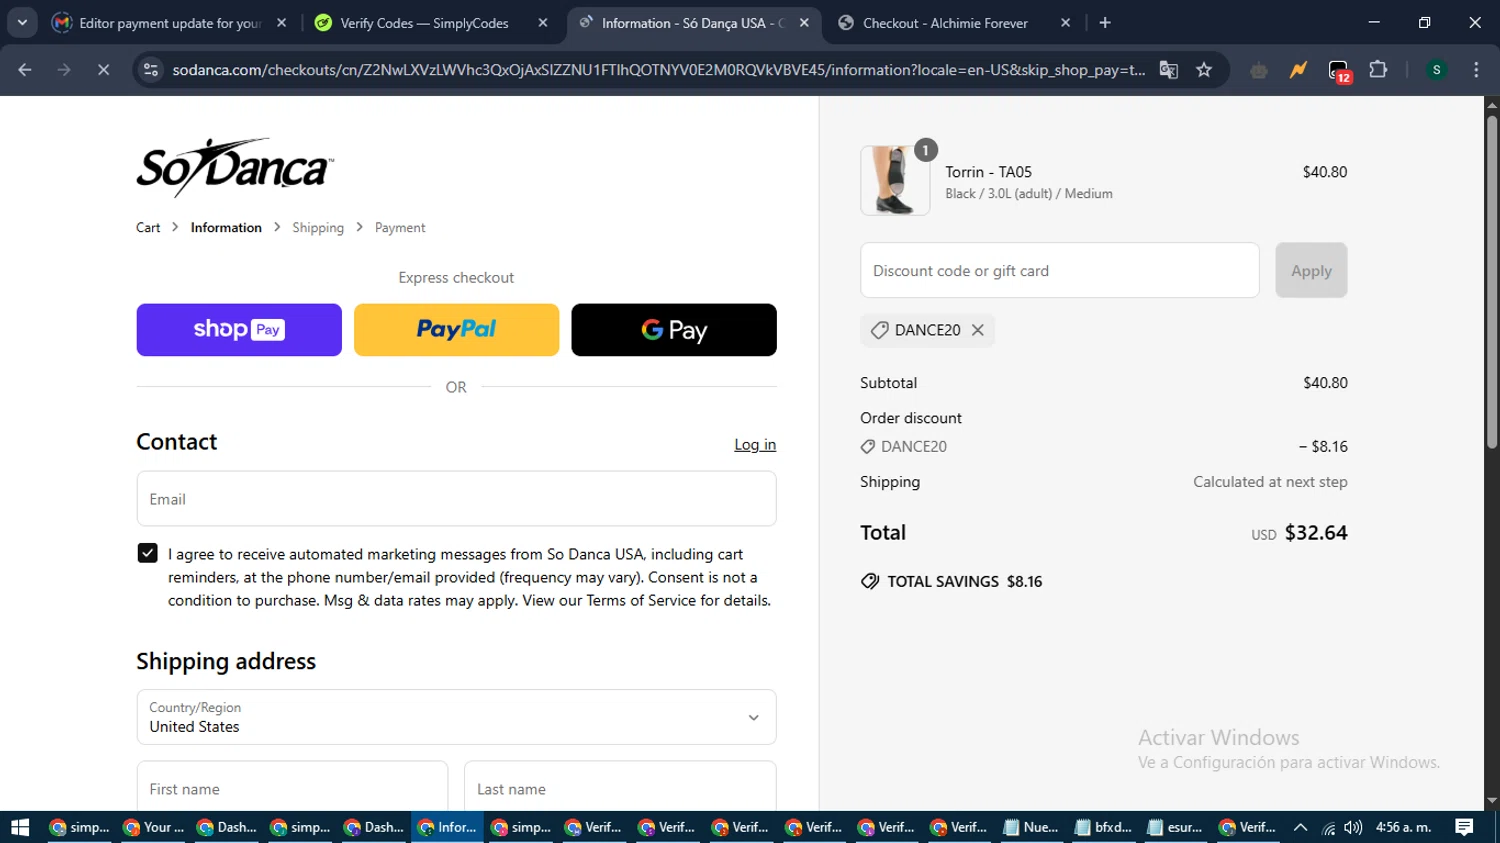1500x843 pixels.
Task: Open the Windows Start menu
Action: pyautogui.click(x=20, y=827)
